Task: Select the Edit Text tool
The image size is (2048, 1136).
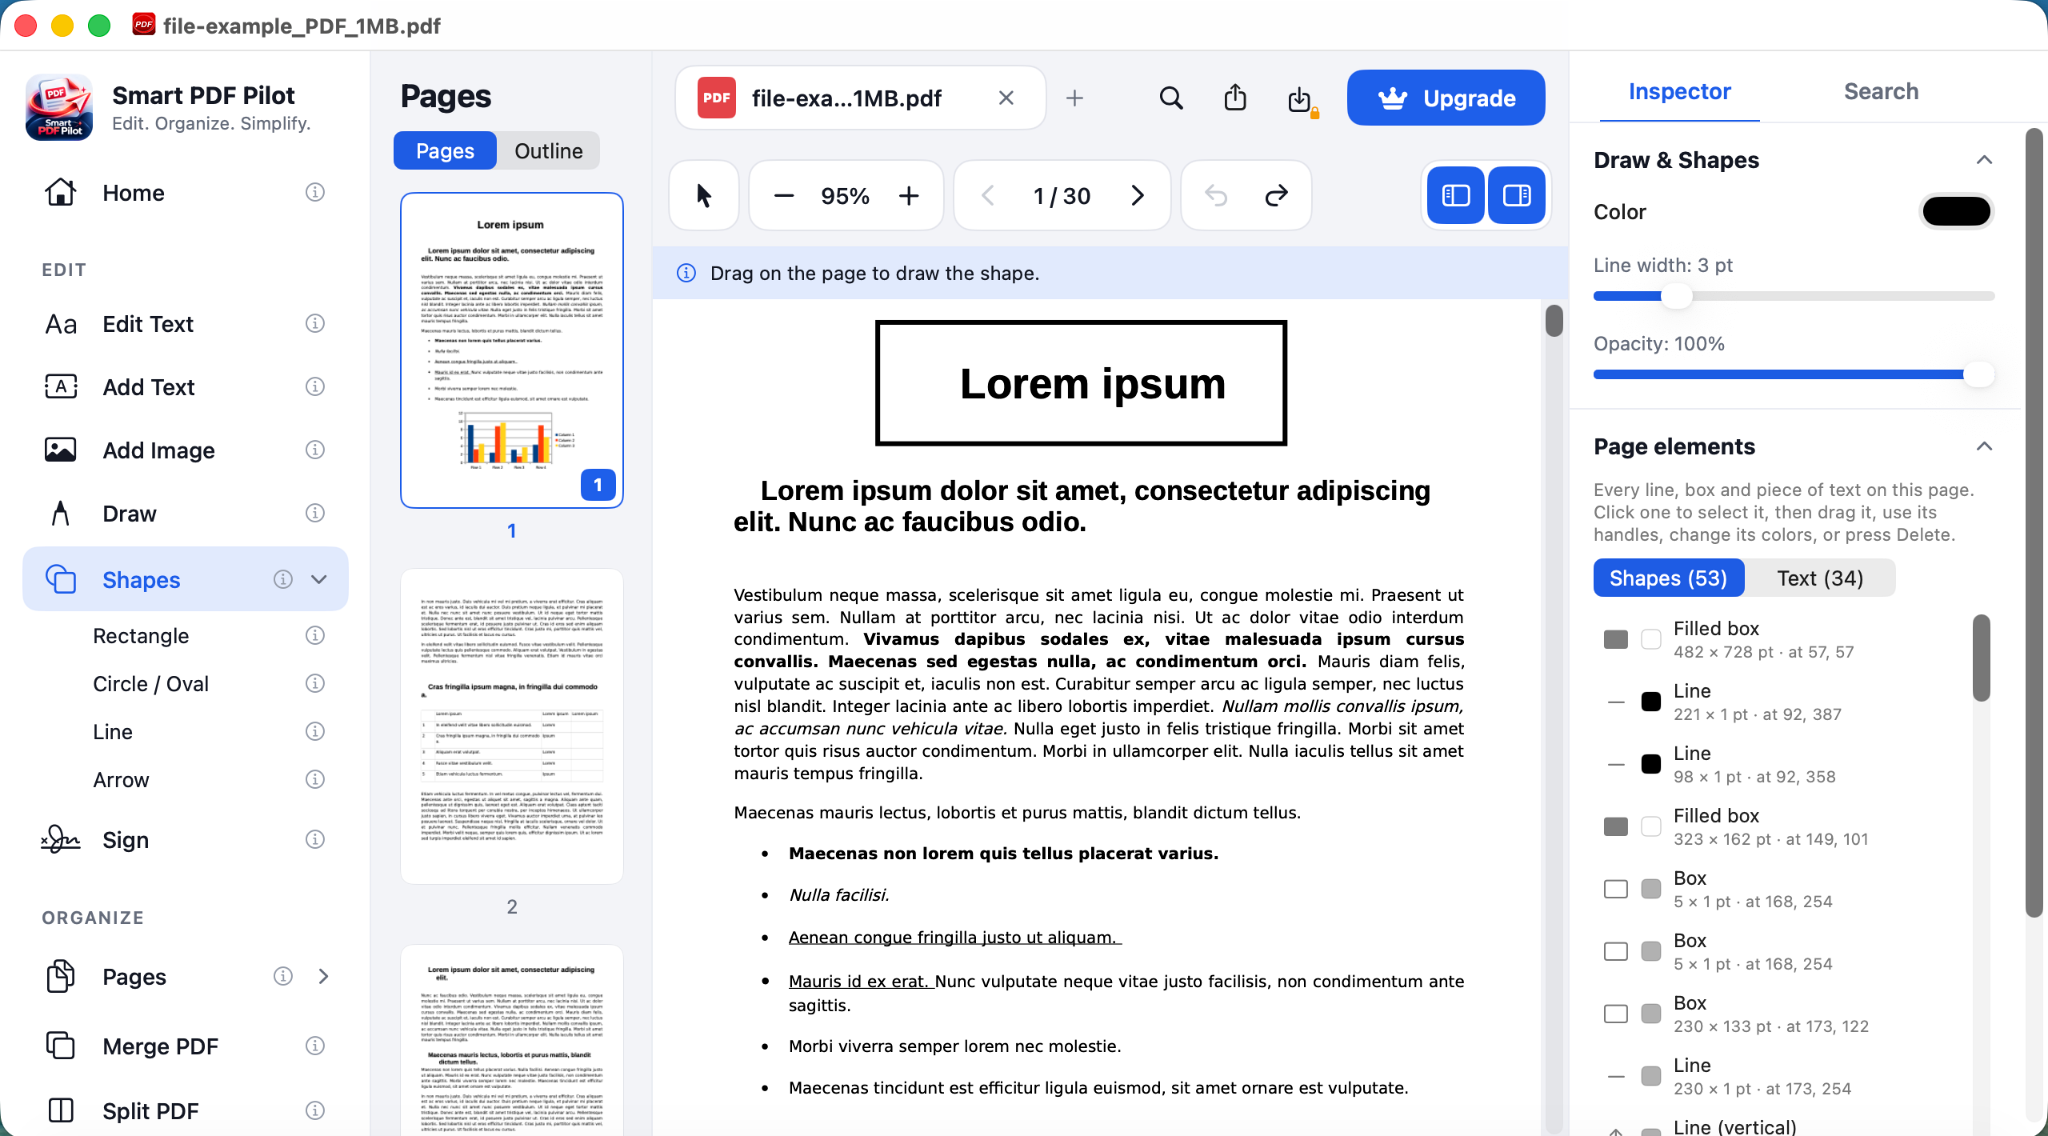Action: point(185,324)
